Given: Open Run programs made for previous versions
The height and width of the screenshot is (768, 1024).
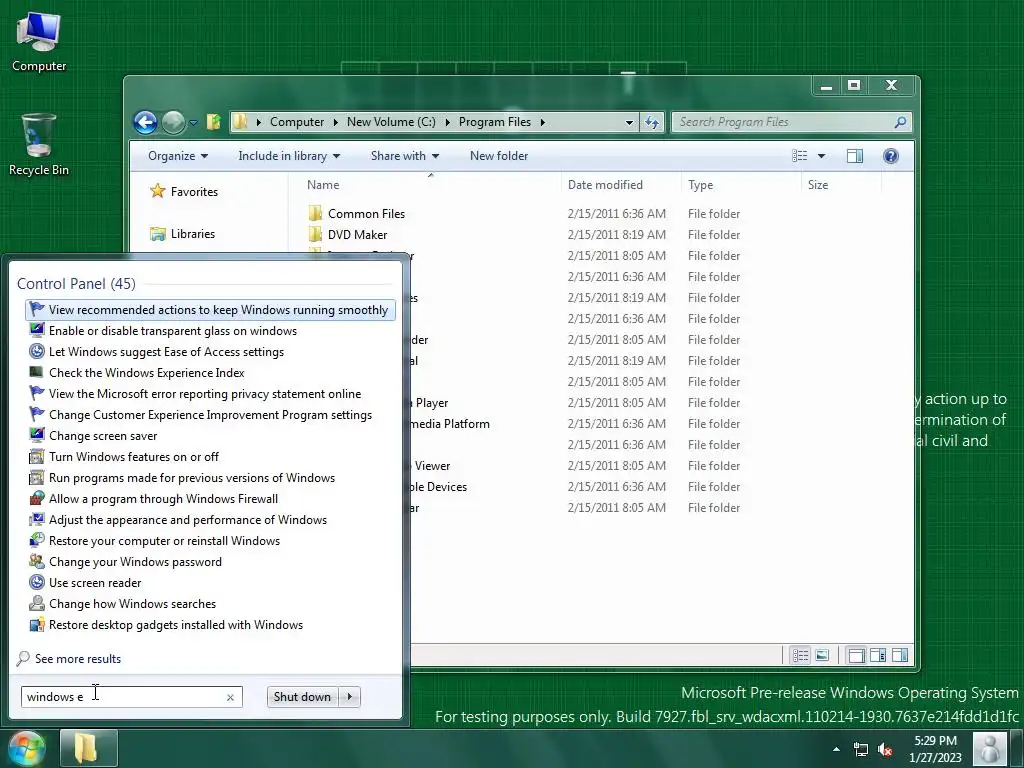Looking at the screenshot, I should click(182, 477).
